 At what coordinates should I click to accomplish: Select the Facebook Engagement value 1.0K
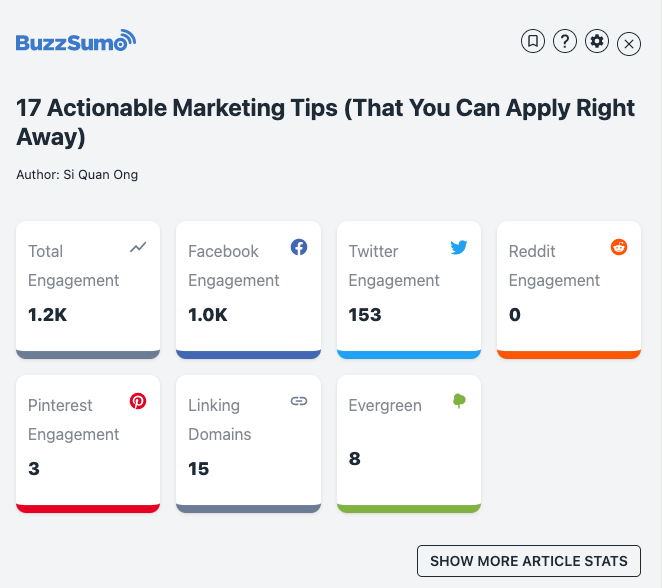tap(208, 315)
